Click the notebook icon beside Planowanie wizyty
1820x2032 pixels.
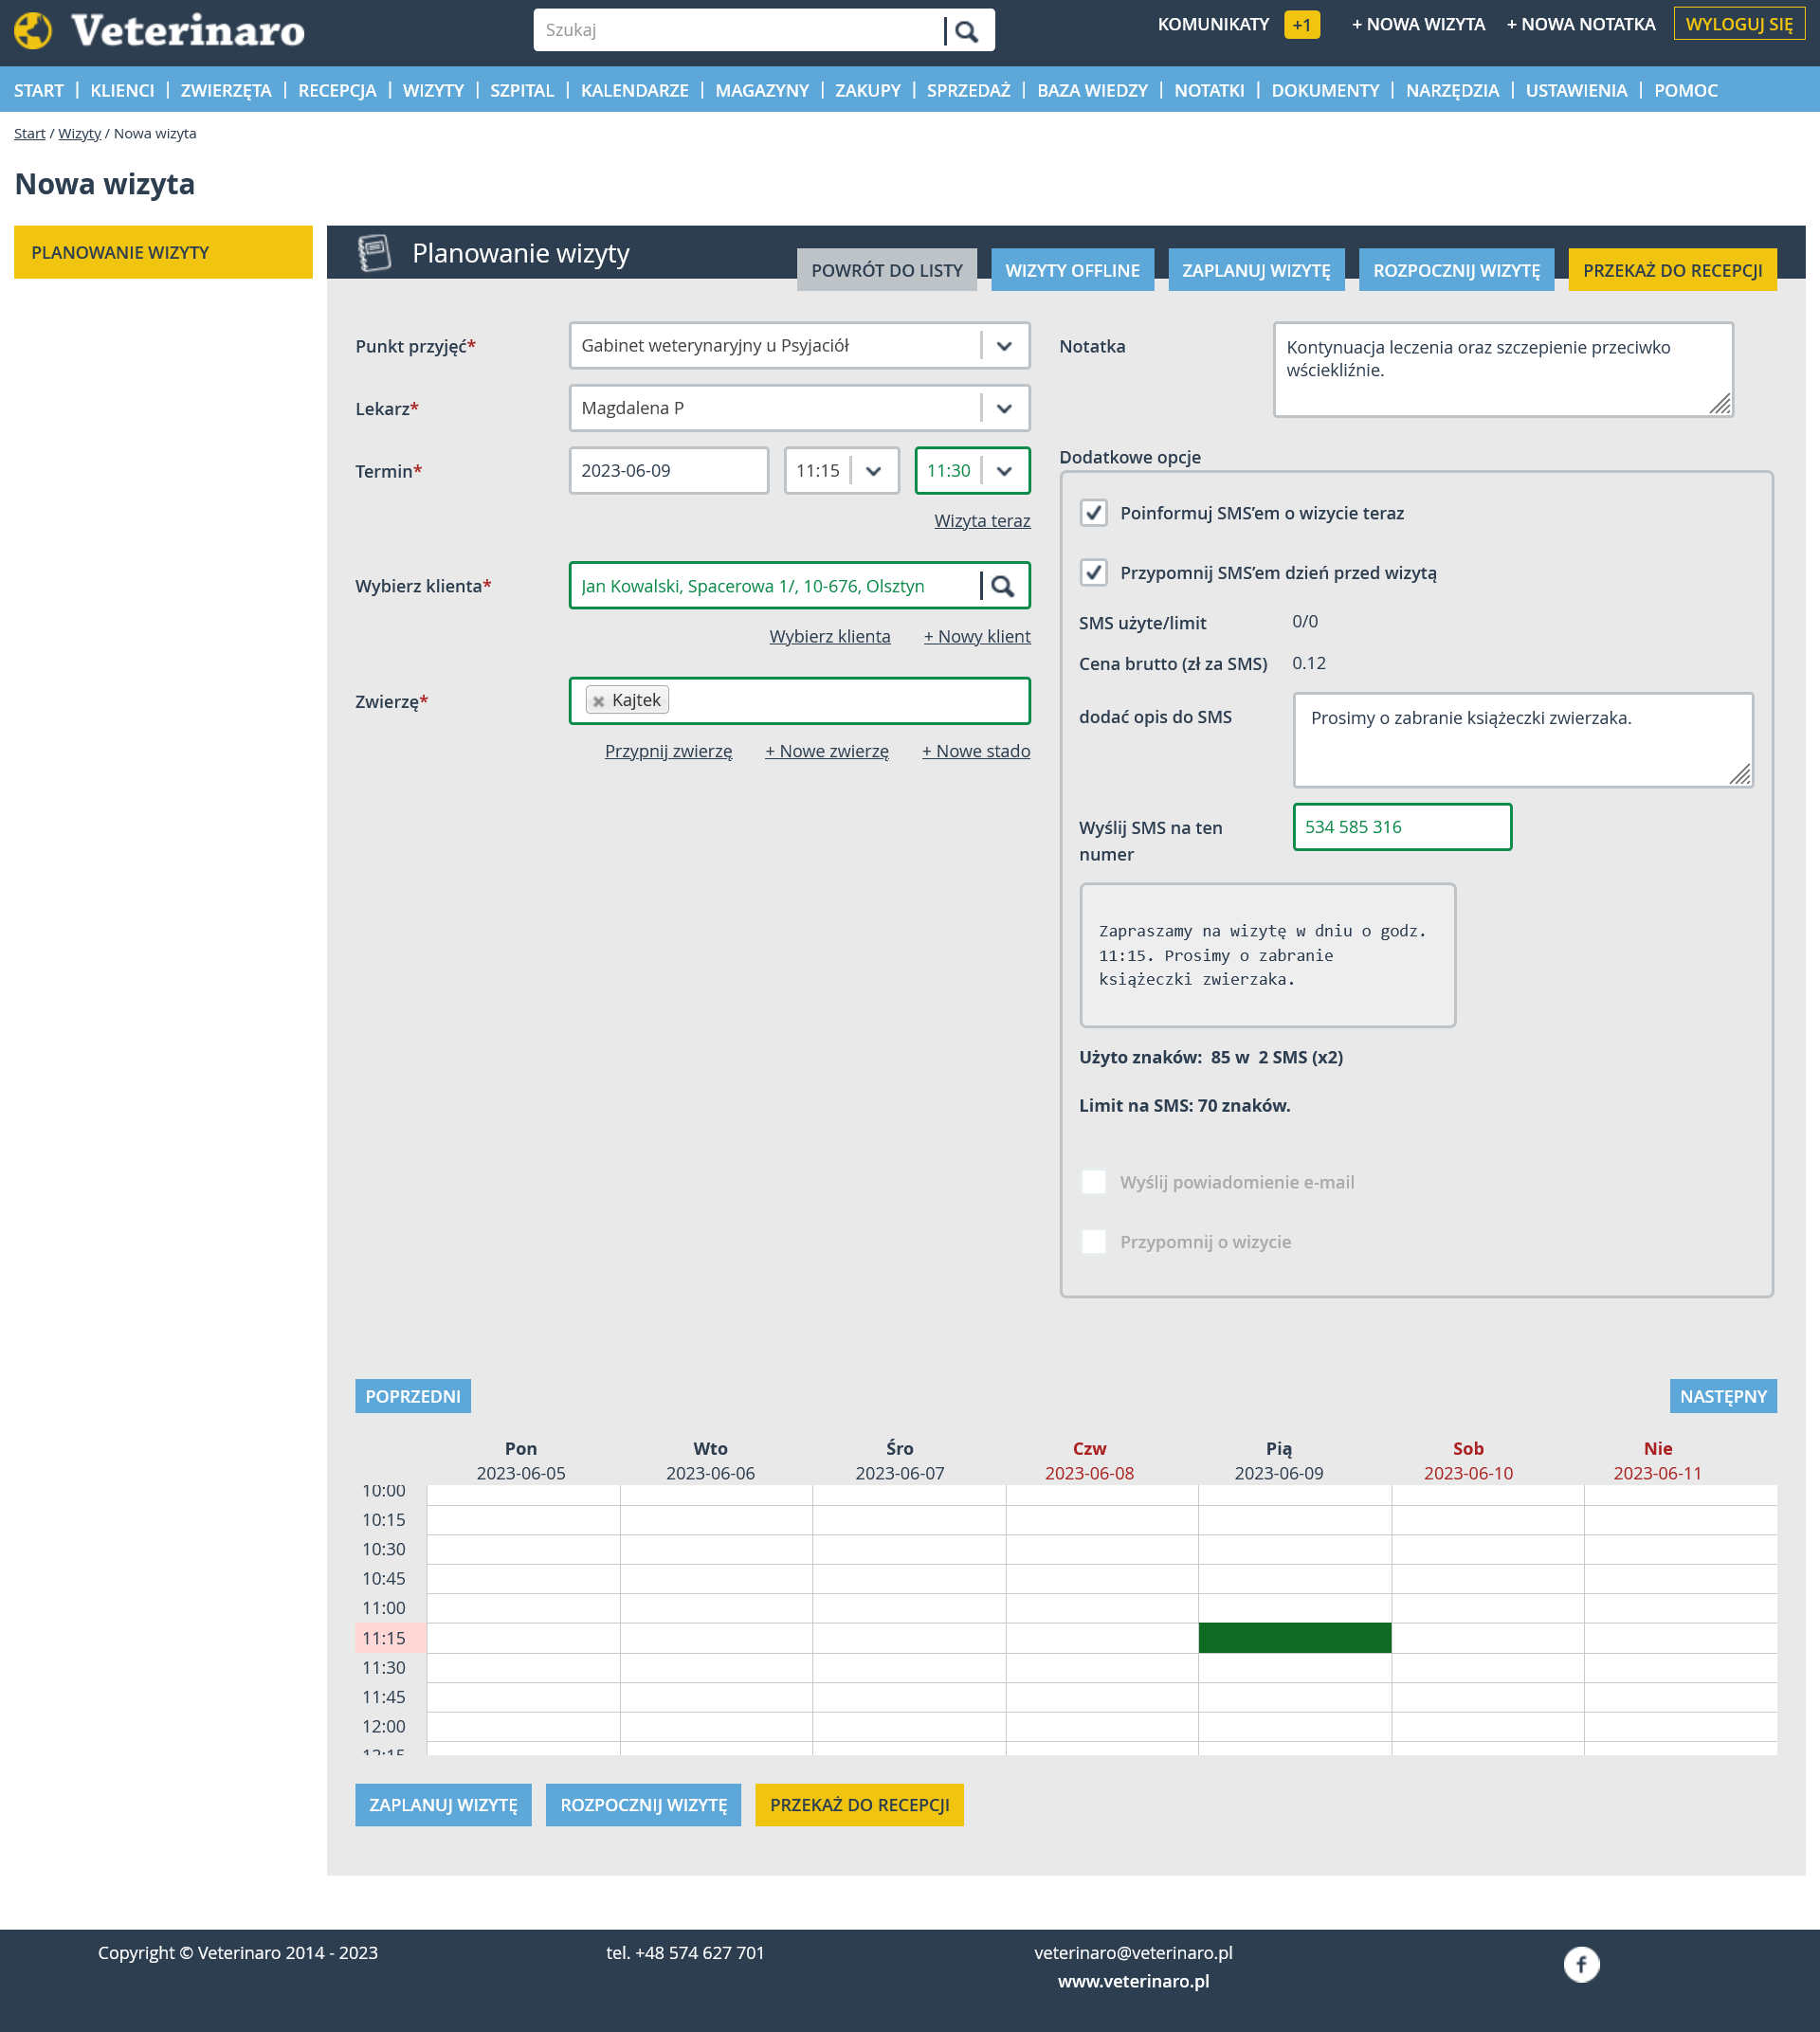[x=375, y=253]
